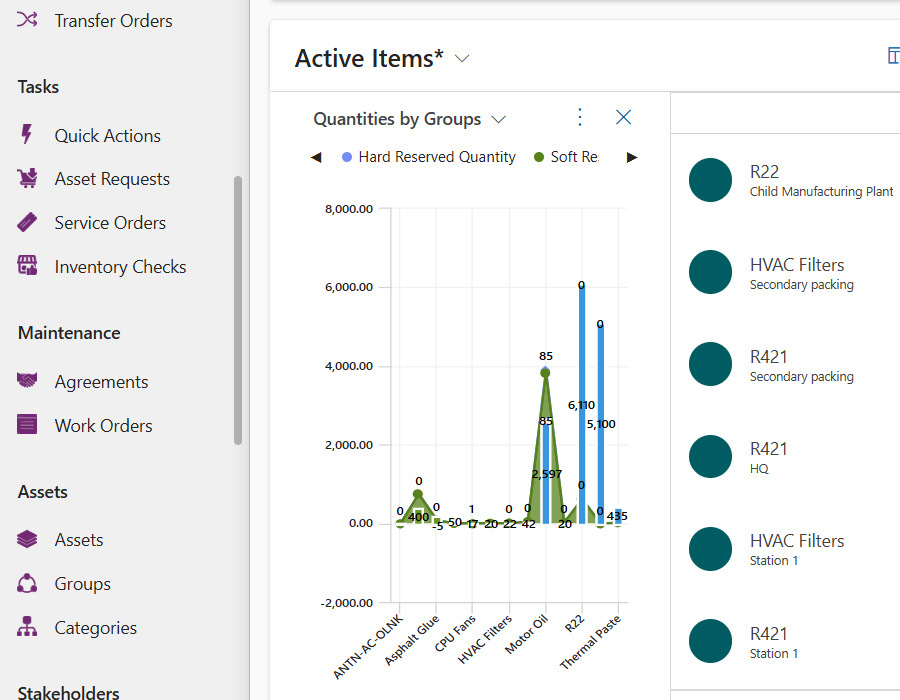This screenshot has width=900, height=700.
Task: Click the Categories hierarchy icon
Action: [x=27, y=627]
